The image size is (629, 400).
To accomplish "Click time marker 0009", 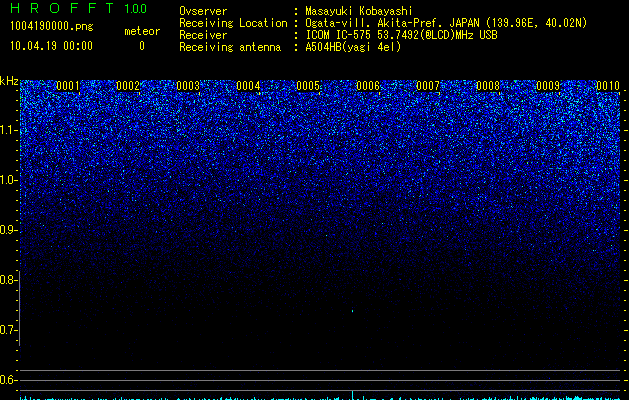I will [548, 86].
